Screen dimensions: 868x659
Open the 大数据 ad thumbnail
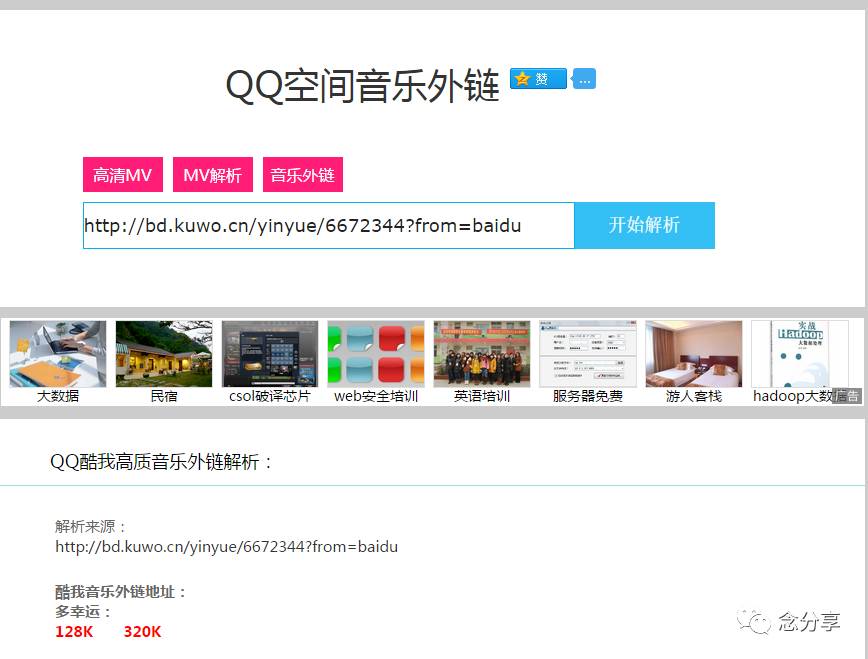58,354
